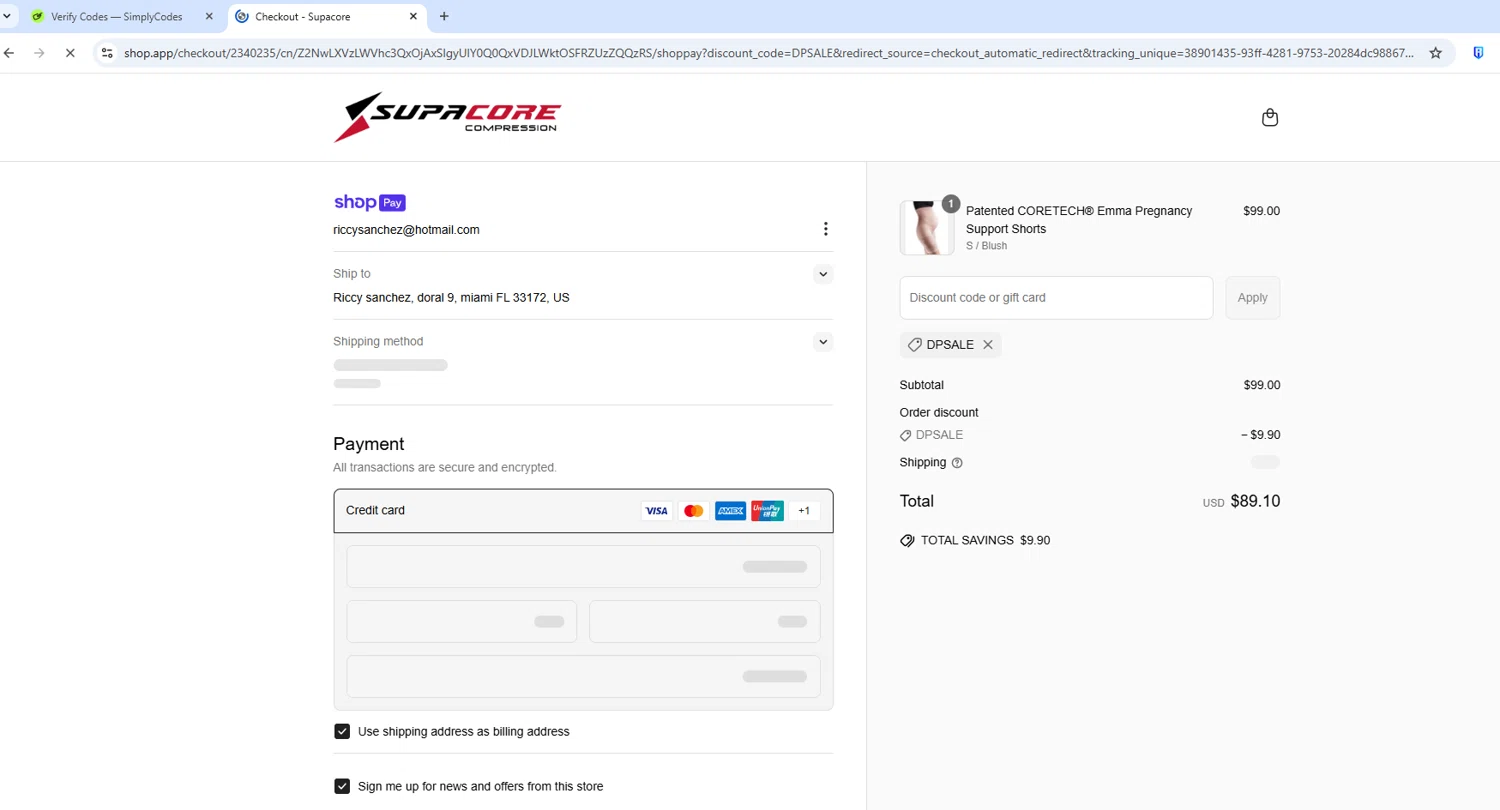Click the shop.app checkout URL address bar
This screenshot has height=810, width=1500.
[x=769, y=53]
